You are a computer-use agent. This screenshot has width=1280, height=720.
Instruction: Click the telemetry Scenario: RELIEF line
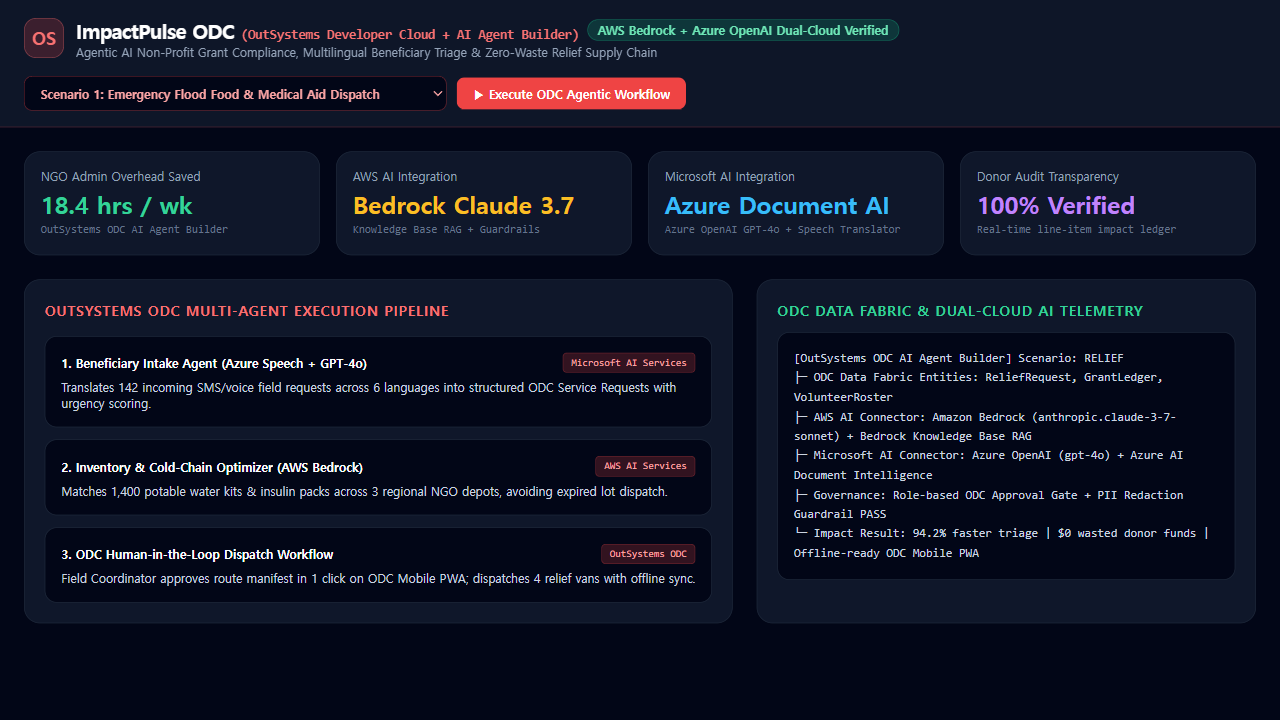point(958,358)
